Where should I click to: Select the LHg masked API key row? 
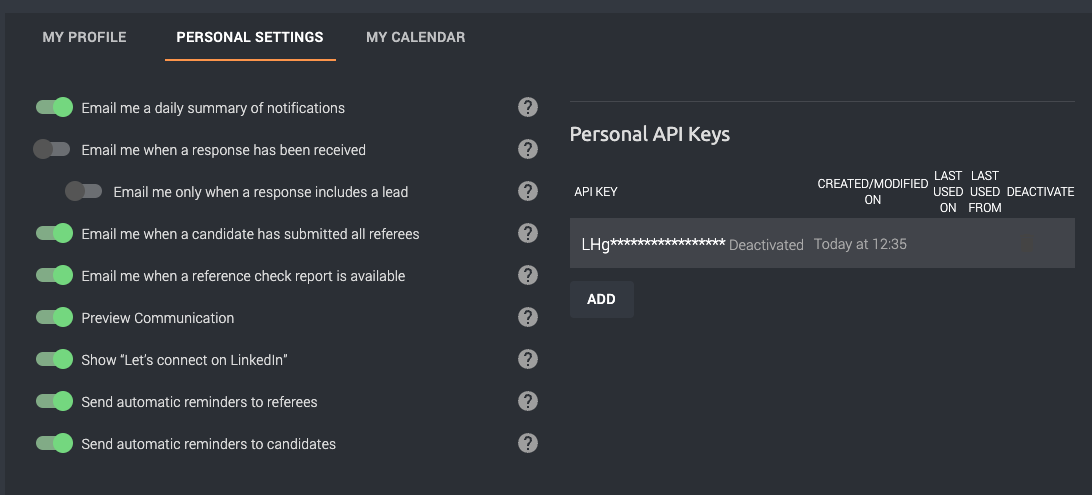click(822, 244)
